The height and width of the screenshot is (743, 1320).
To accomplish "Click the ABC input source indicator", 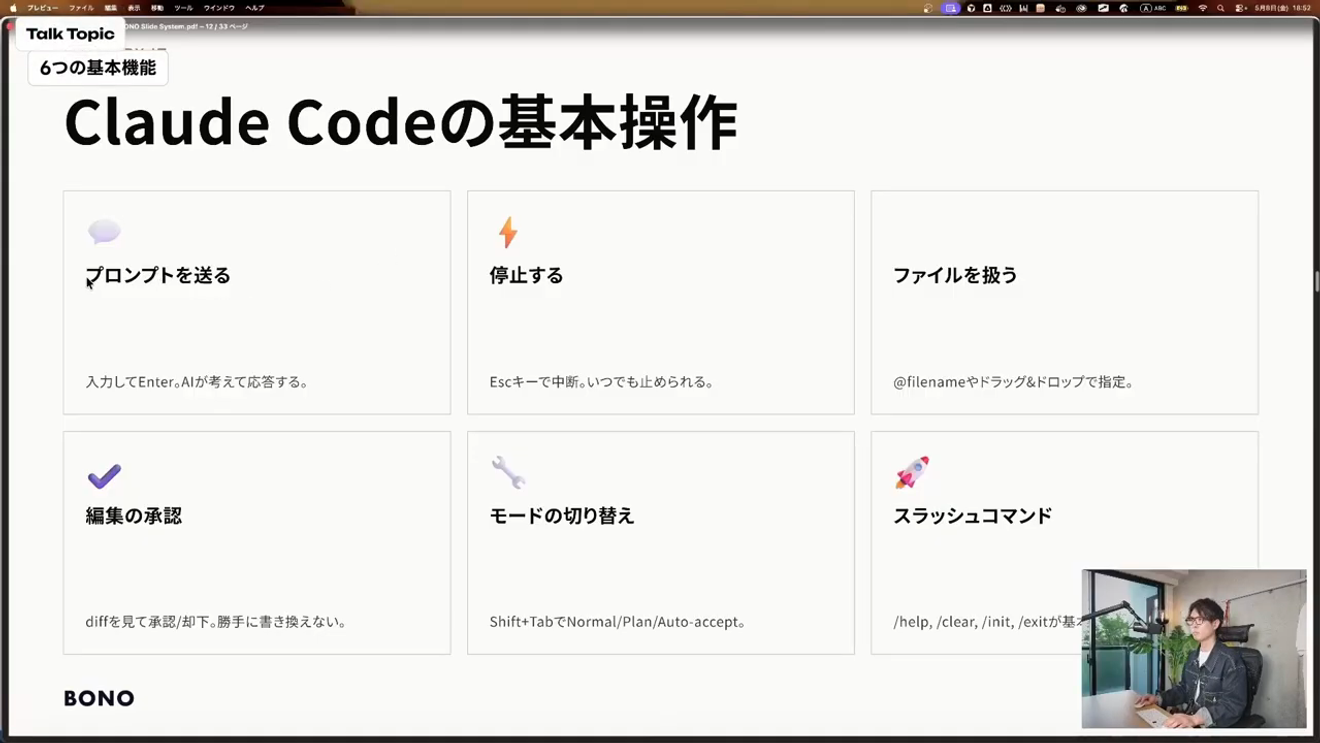I will point(1153,8).
